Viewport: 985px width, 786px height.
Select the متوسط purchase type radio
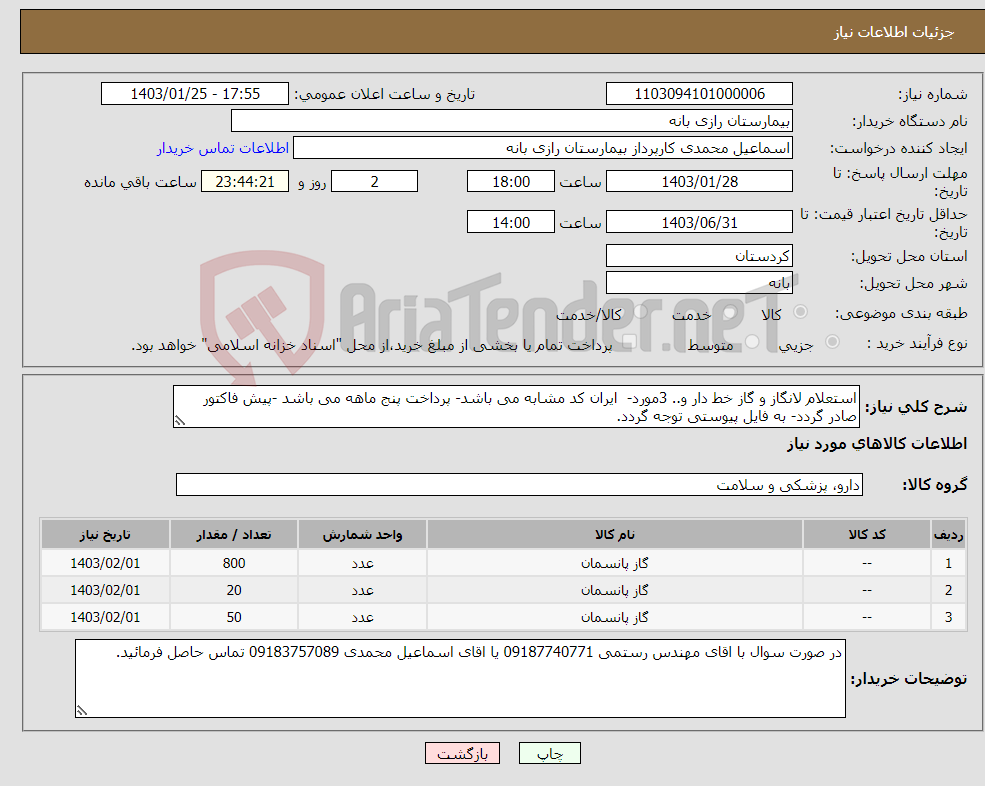(x=752, y=342)
